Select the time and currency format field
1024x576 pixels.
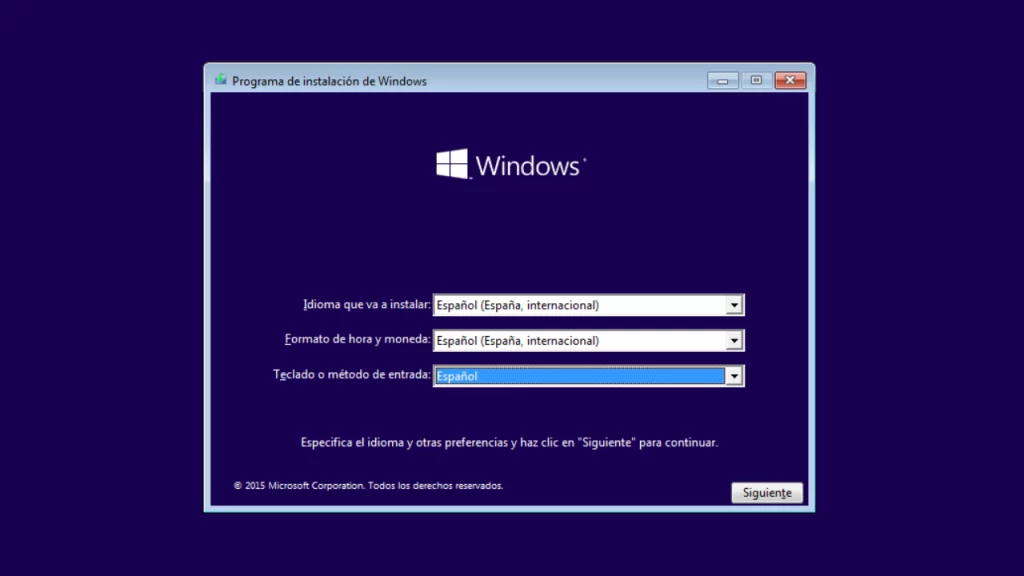point(588,340)
